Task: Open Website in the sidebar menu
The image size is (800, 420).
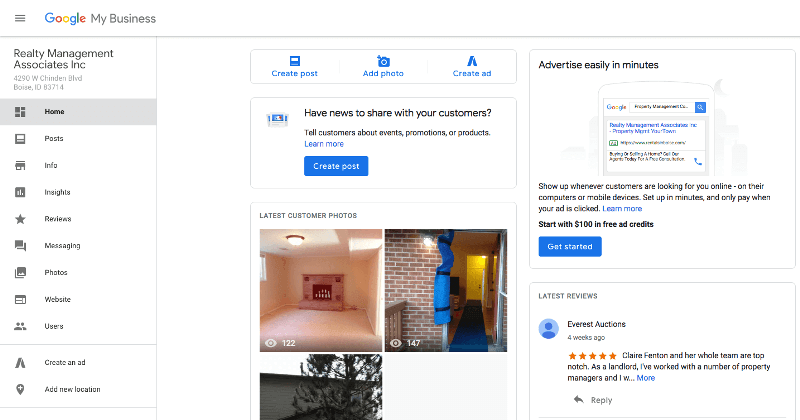Action: tap(78, 300)
